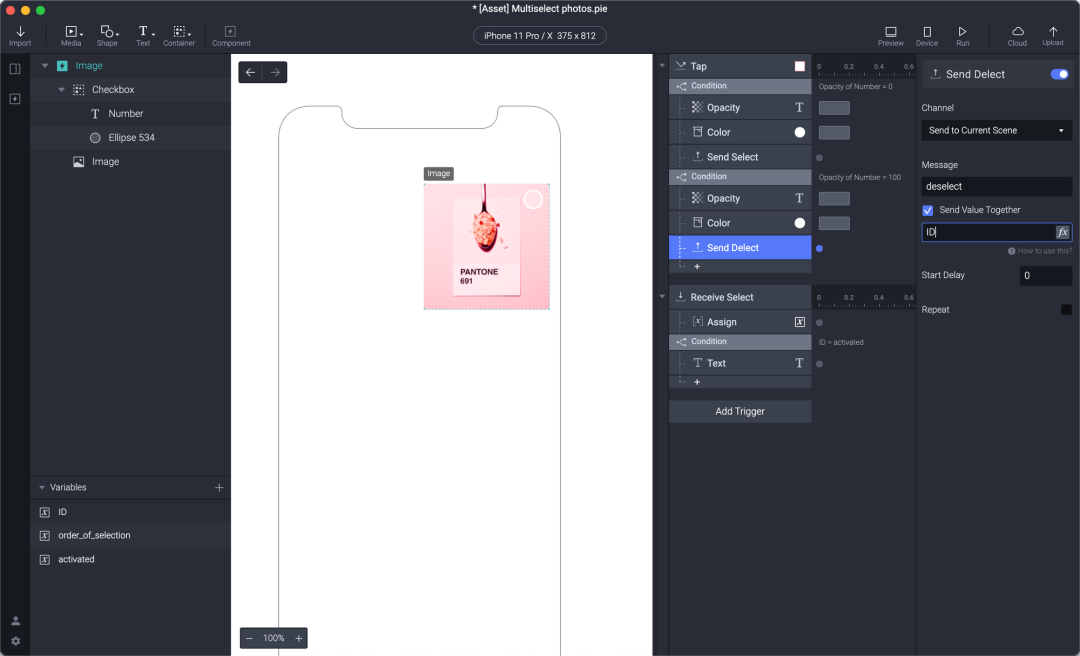Open the device size selector iPhone 11 Pro

tap(539, 36)
